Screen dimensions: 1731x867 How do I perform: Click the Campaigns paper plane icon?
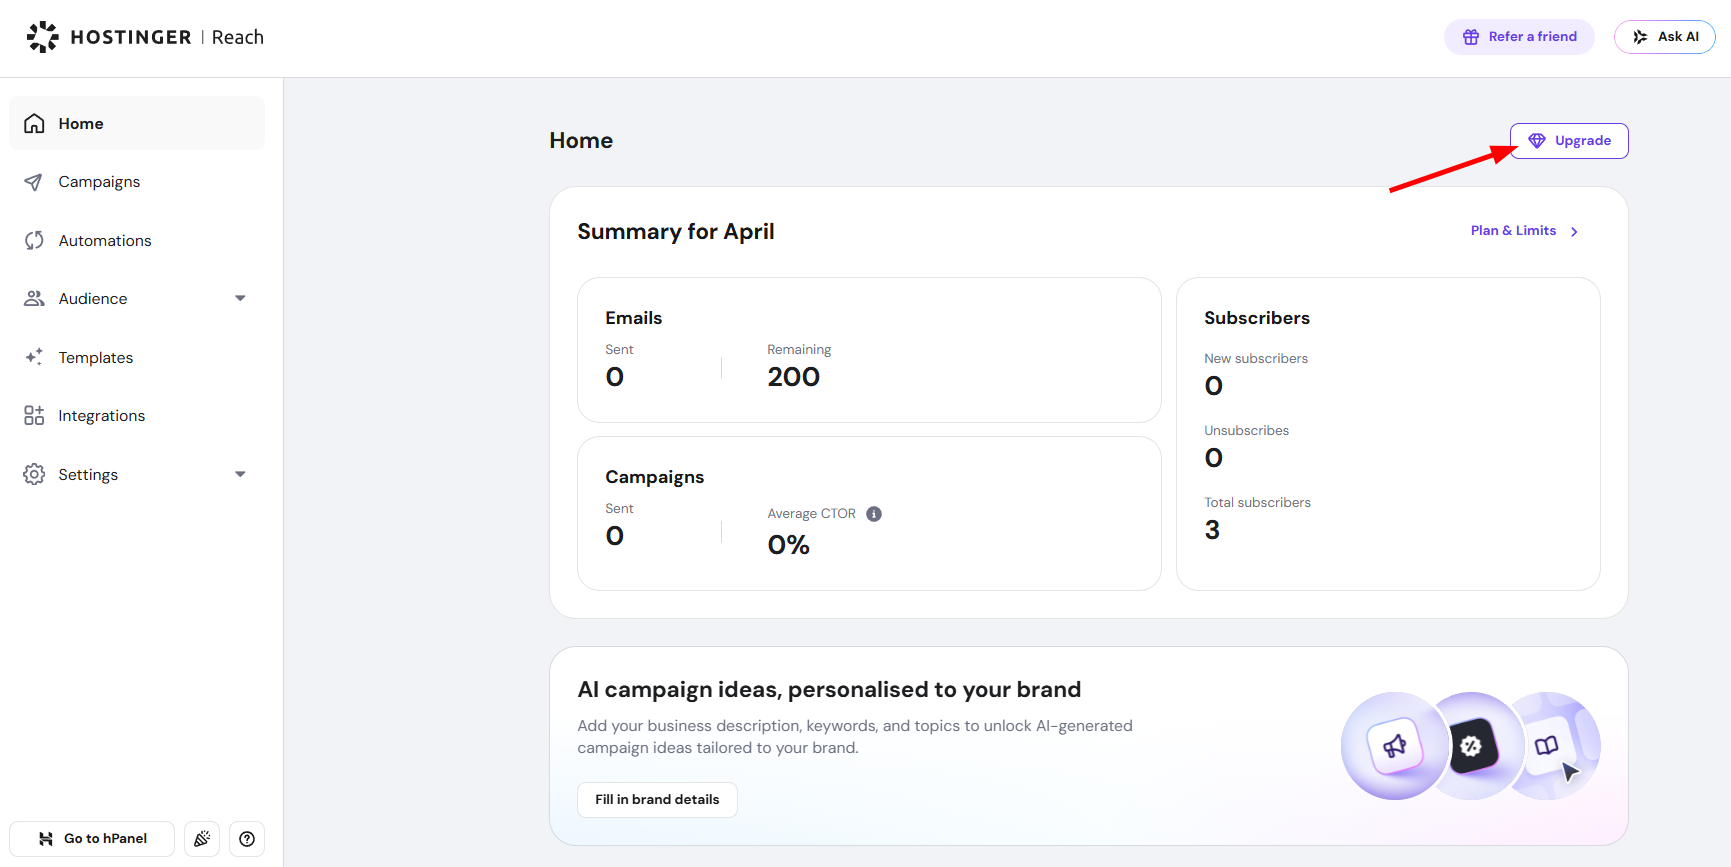(34, 182)
